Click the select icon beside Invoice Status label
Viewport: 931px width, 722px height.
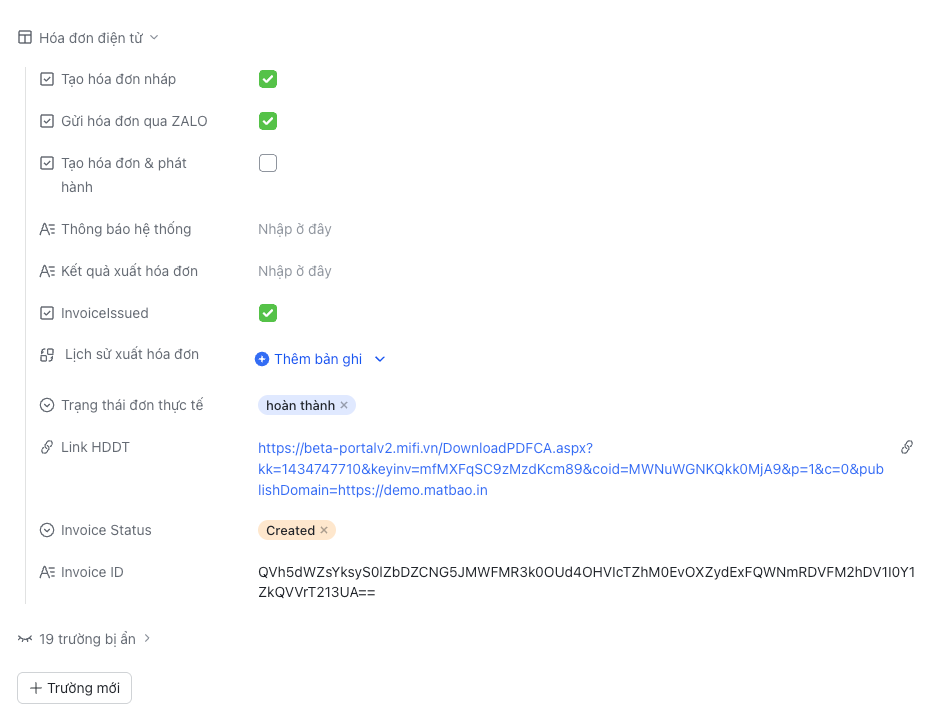[x=46, y=530]
